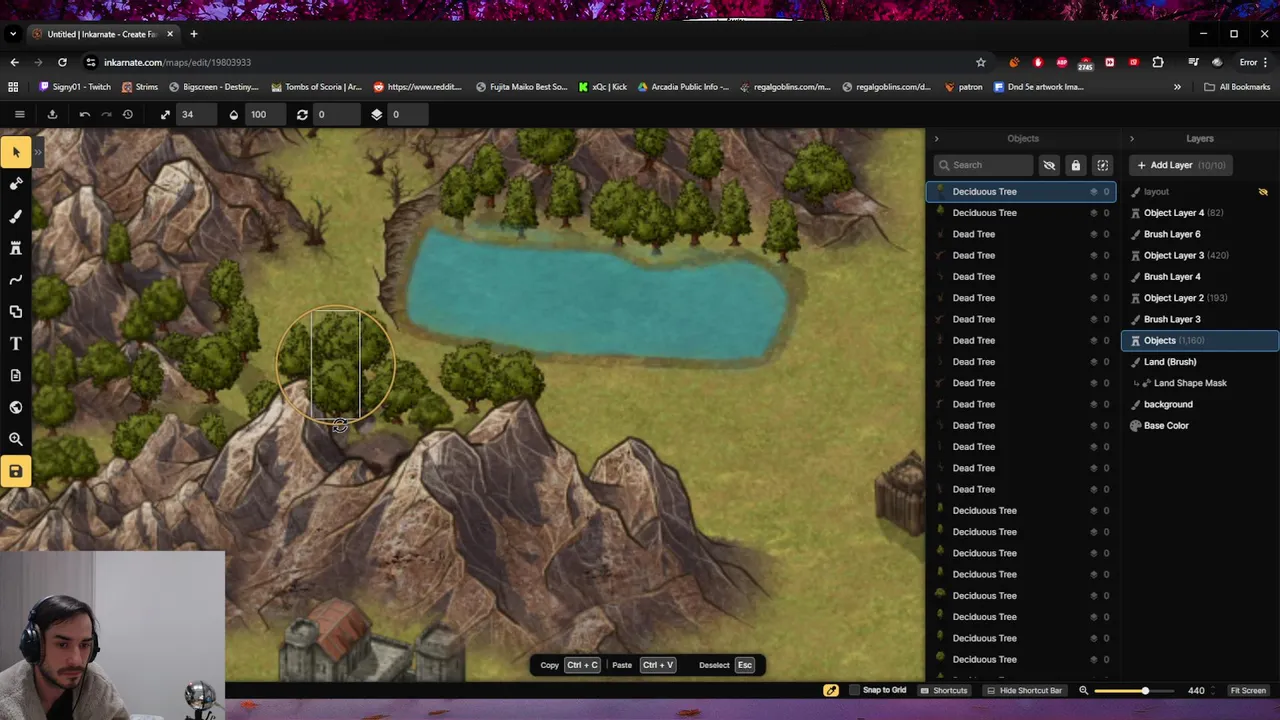
Task: Click the eyedropper icon in bottom bar
Action: [831, 690]
